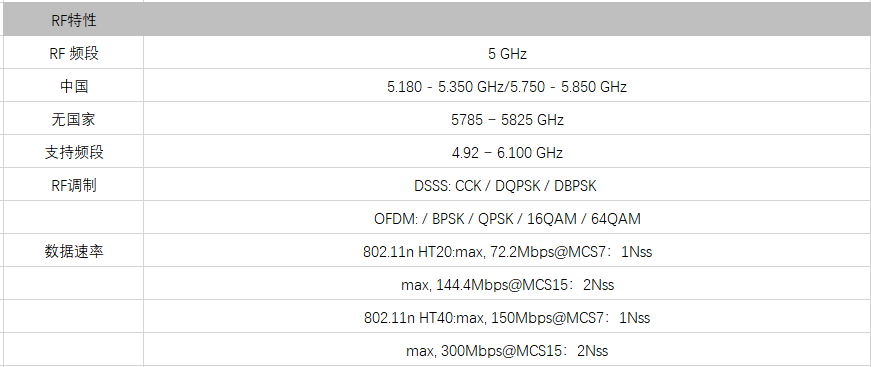Click the 无国家 label cell

74,119
